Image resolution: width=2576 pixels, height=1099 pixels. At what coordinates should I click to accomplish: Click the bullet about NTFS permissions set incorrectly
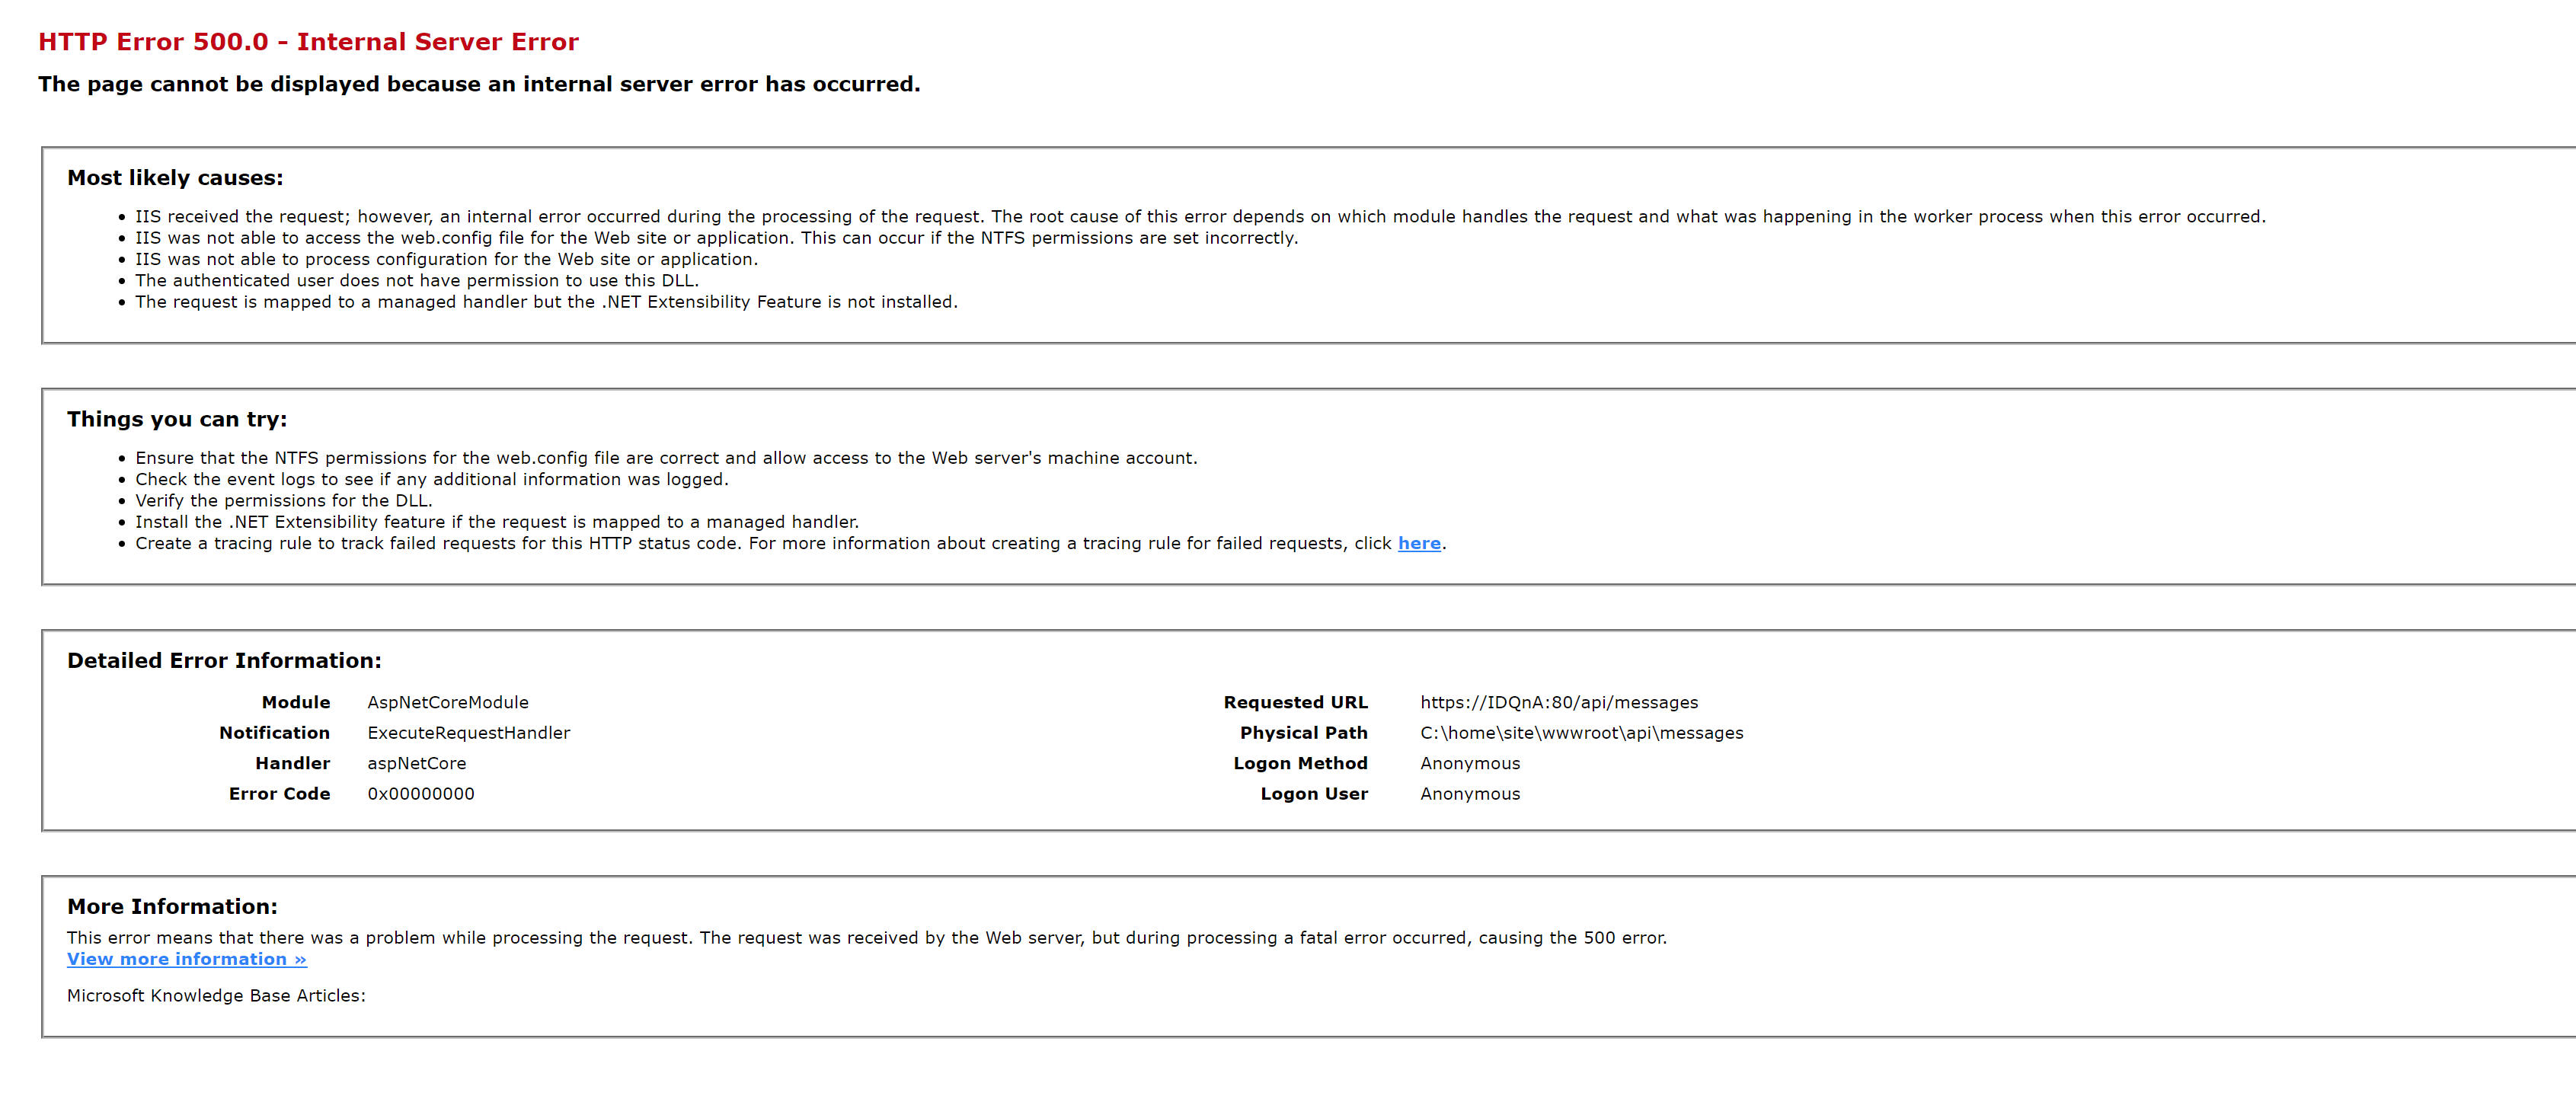click(x=717, y=238)
